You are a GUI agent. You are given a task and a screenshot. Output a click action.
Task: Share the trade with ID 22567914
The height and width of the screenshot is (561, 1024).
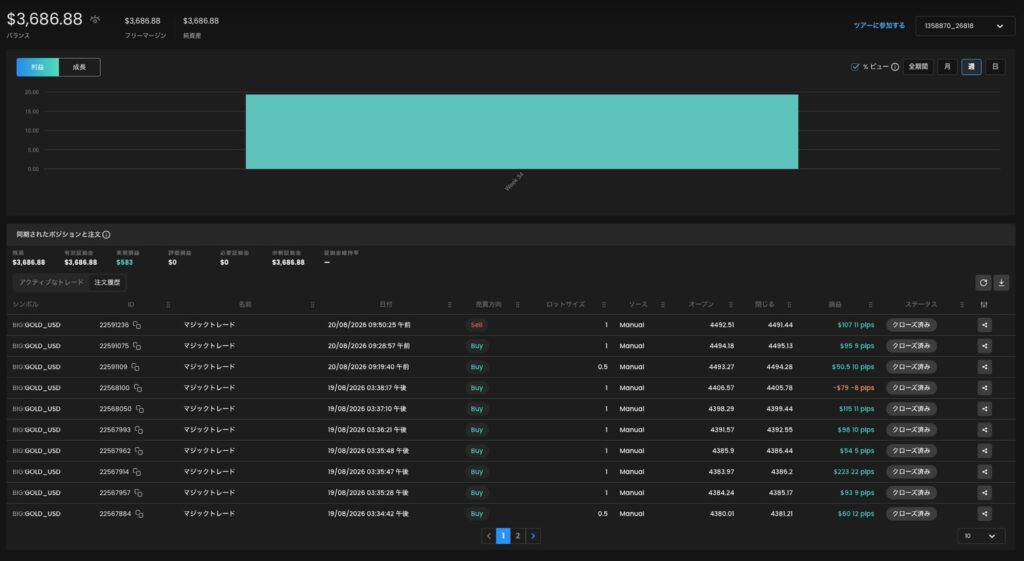(x=985, y=472)
